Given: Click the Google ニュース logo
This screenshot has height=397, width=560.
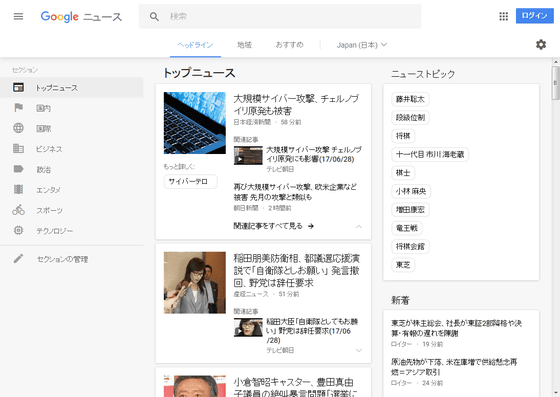Looking at the screenshot, I should (x=81, y=16).
